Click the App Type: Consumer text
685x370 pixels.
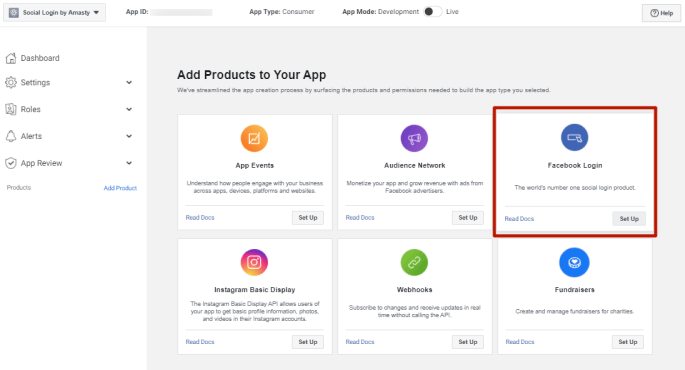(282, 12)
